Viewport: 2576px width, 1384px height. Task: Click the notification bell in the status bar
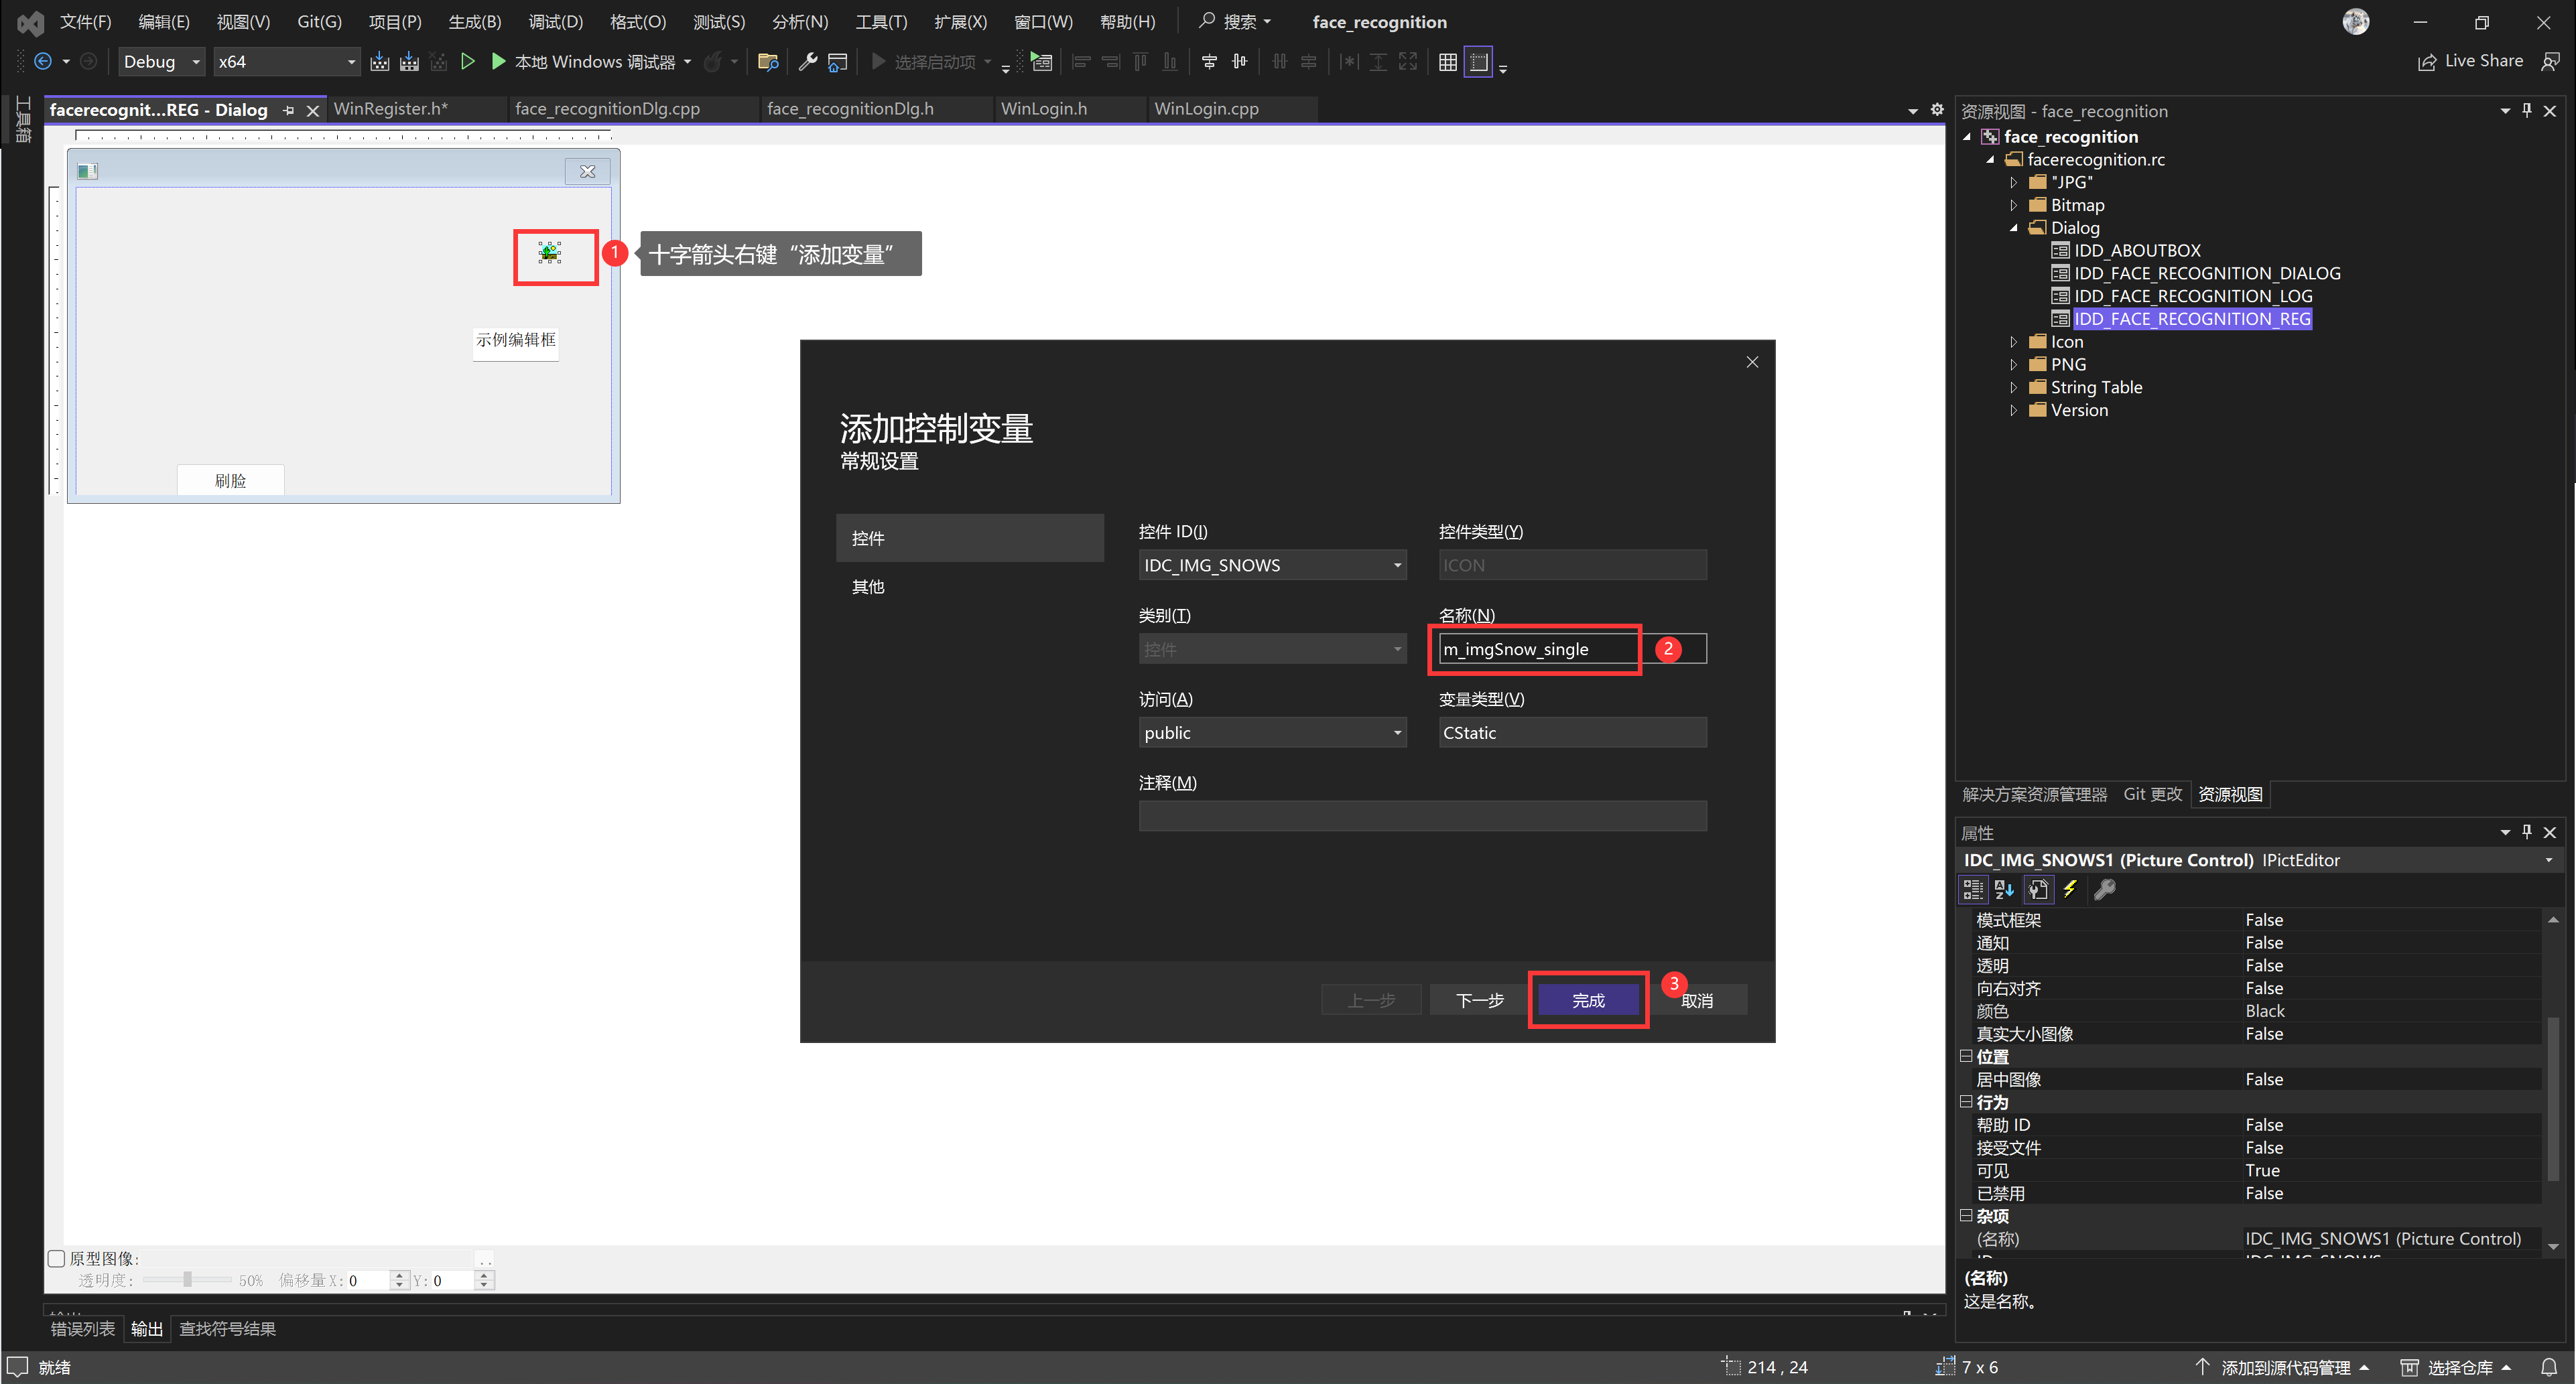coord(2549,1367)
